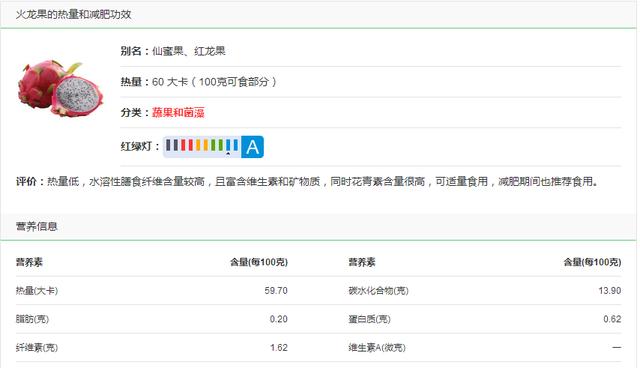Click the 热量 60 大卡 line
The height and width of the screenshot is (368, 640).
point(198,82)
